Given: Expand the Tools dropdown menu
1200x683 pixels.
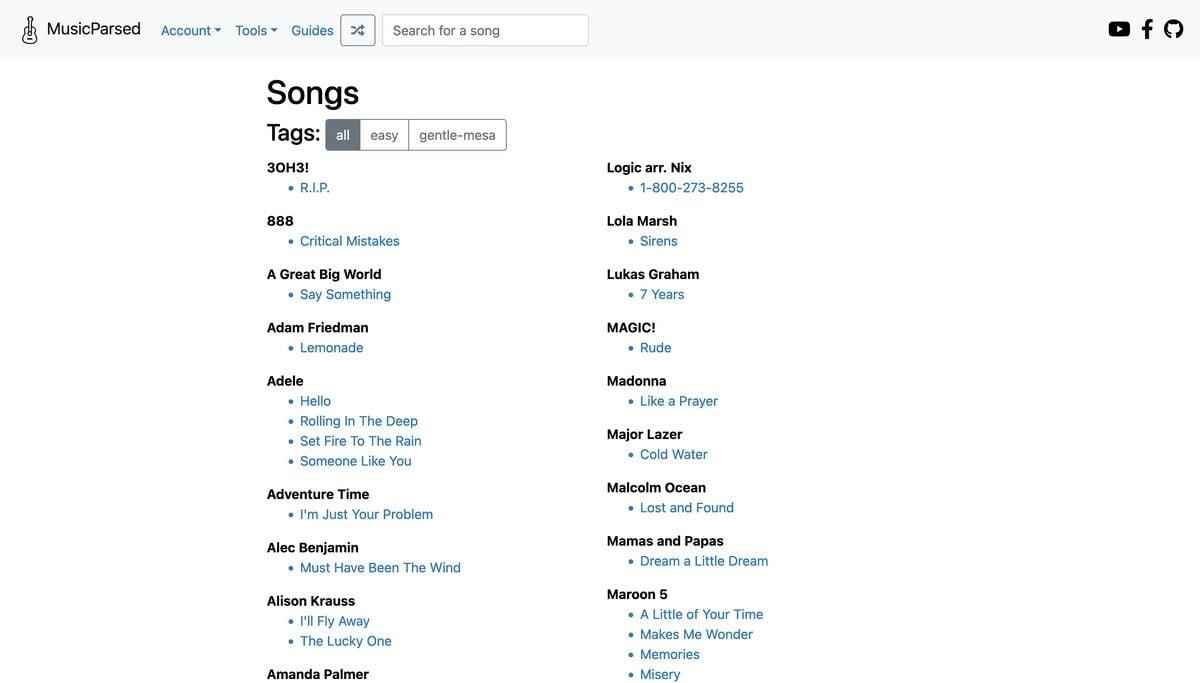Looking at the screenshot, I should pos(256,30).
